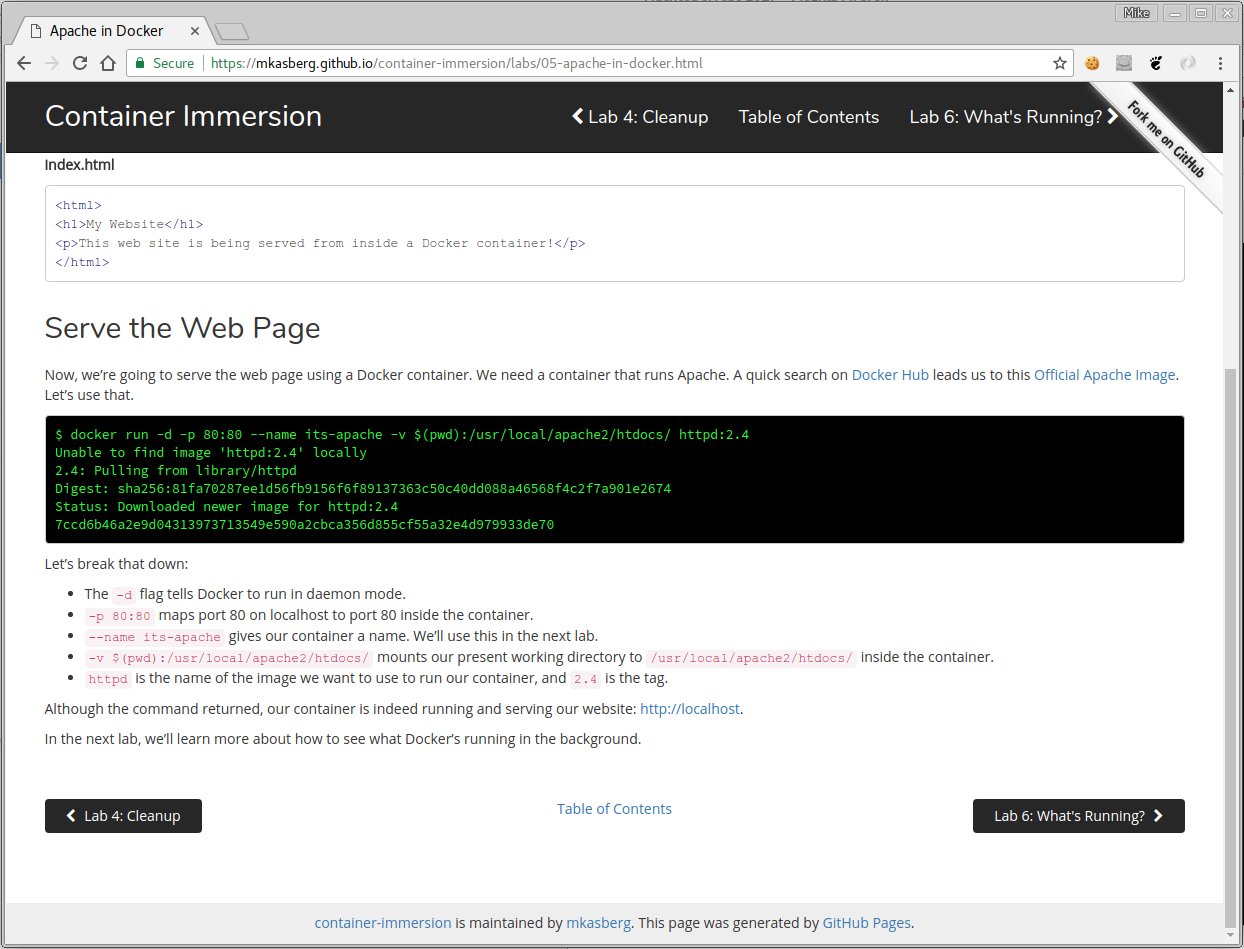This screenshot has width=1244, height=949.
Task: Click the Fork me on GitHub ribbon
Action: [1165, 137]
